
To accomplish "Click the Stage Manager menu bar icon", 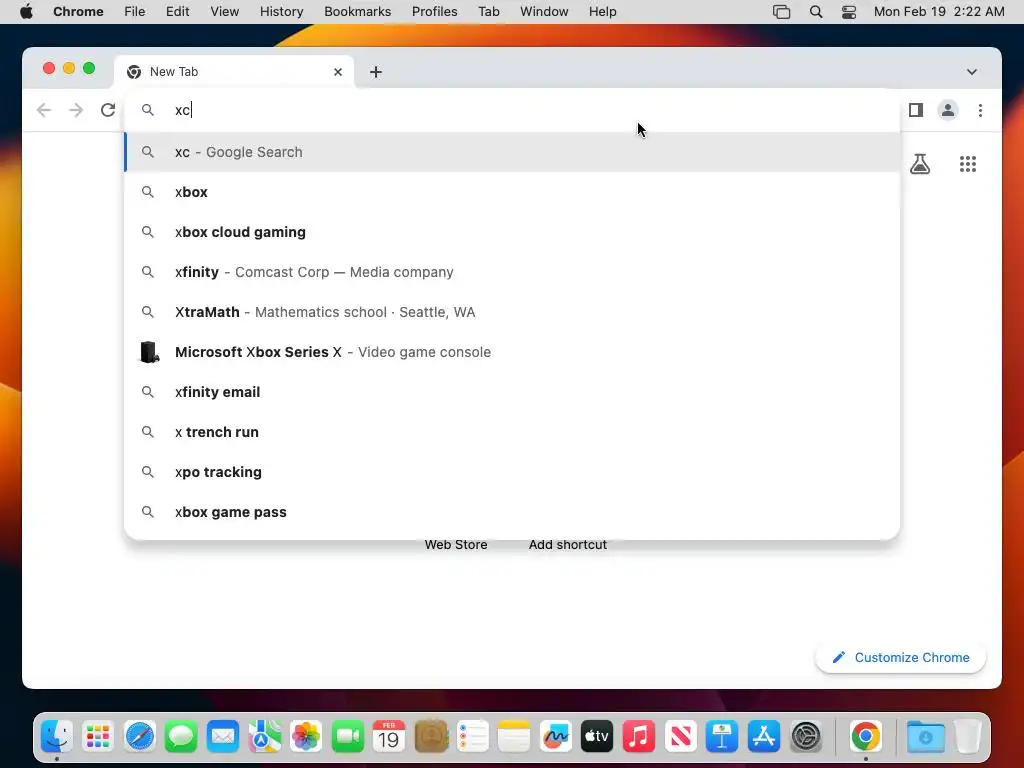I will tap(781, 12).
